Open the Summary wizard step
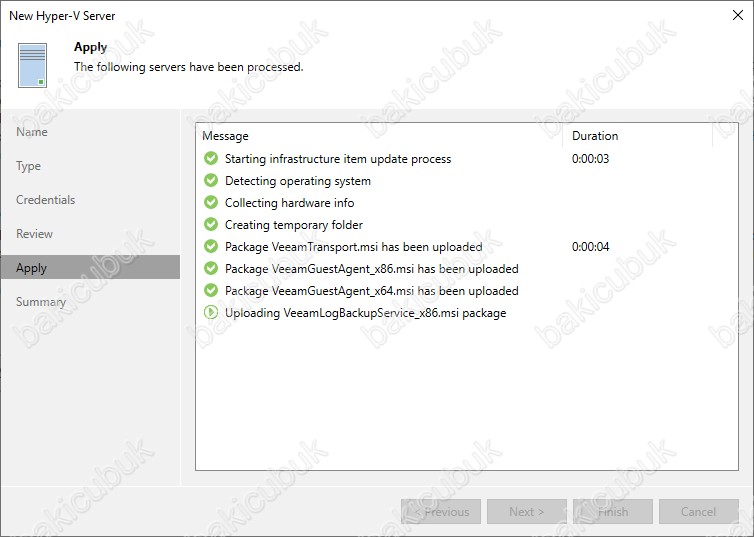Image resolution: width=754 pixels, height=537 pixels. coord(41,302)
